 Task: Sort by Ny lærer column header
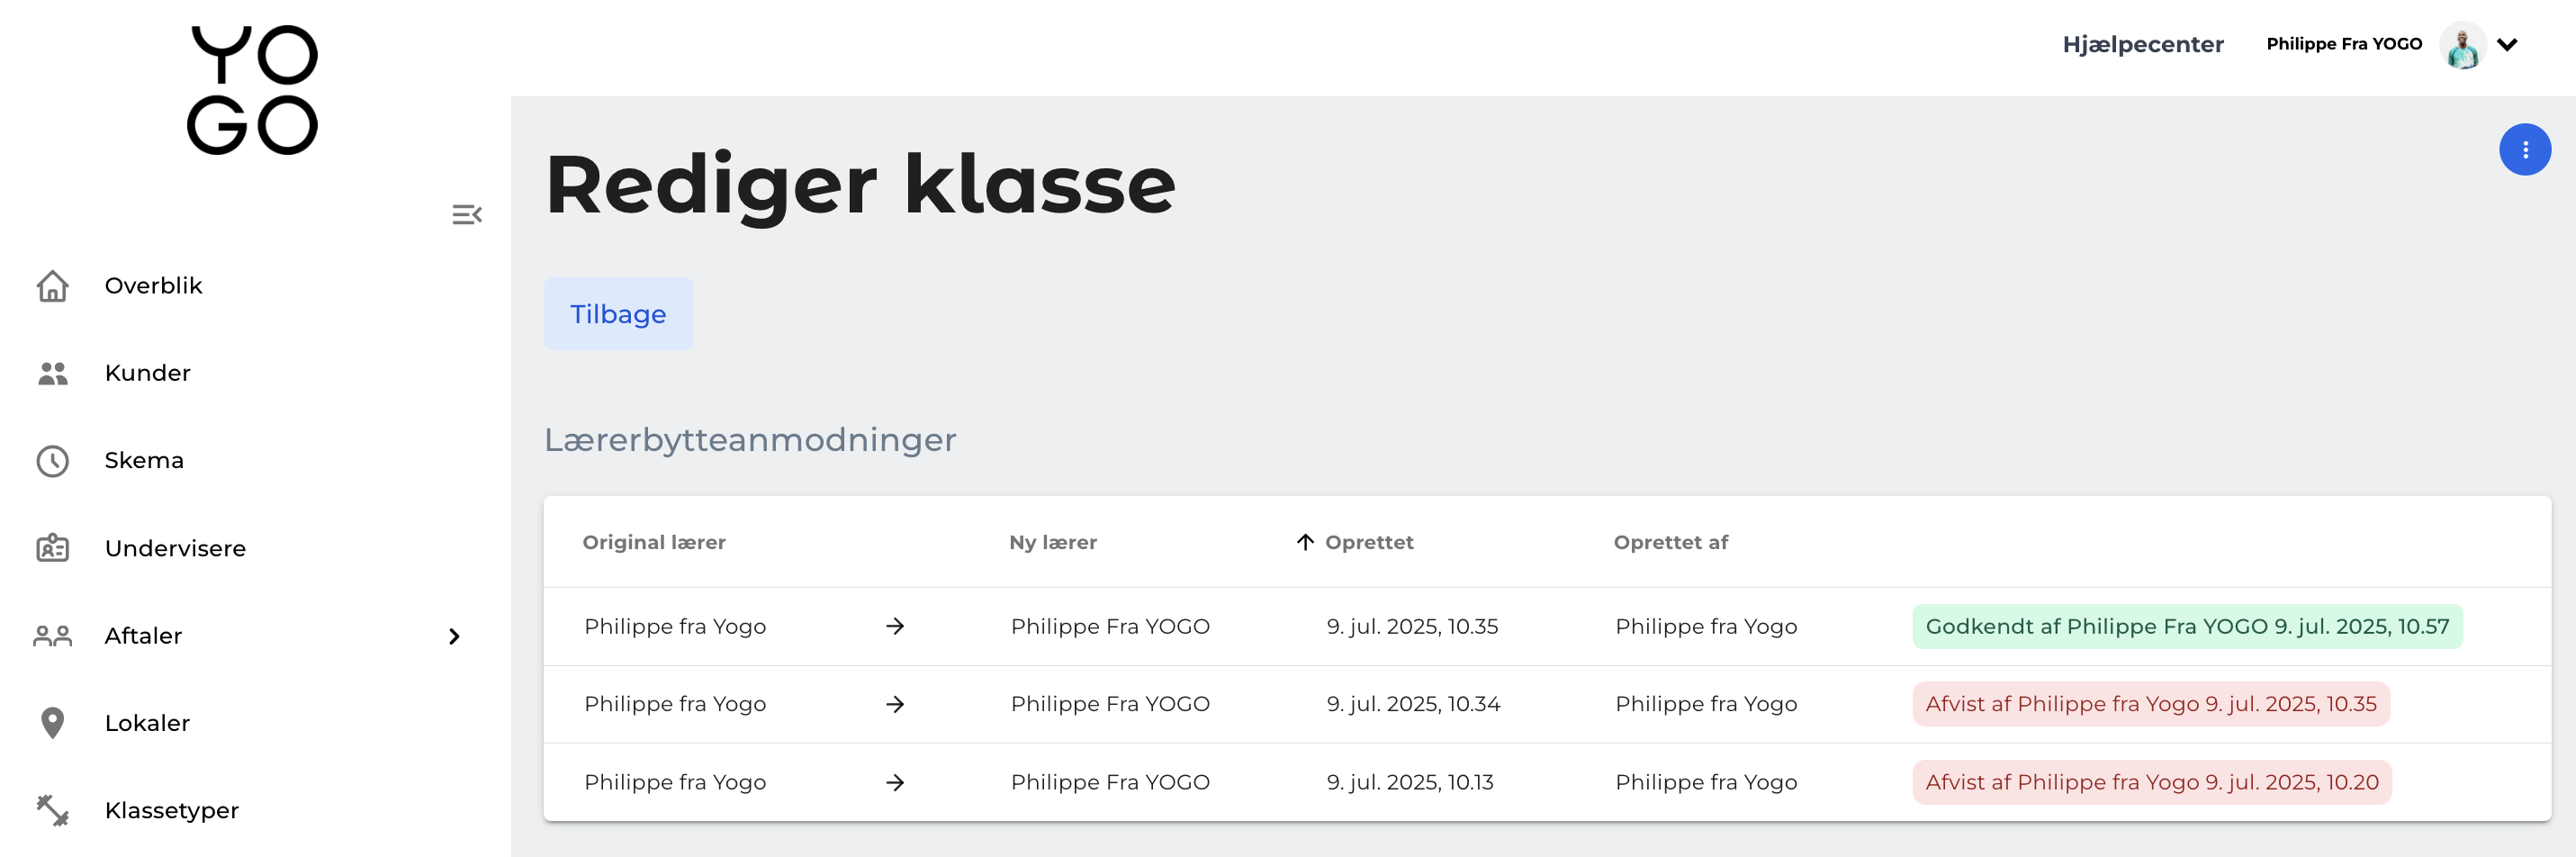tap(1052, 542)
